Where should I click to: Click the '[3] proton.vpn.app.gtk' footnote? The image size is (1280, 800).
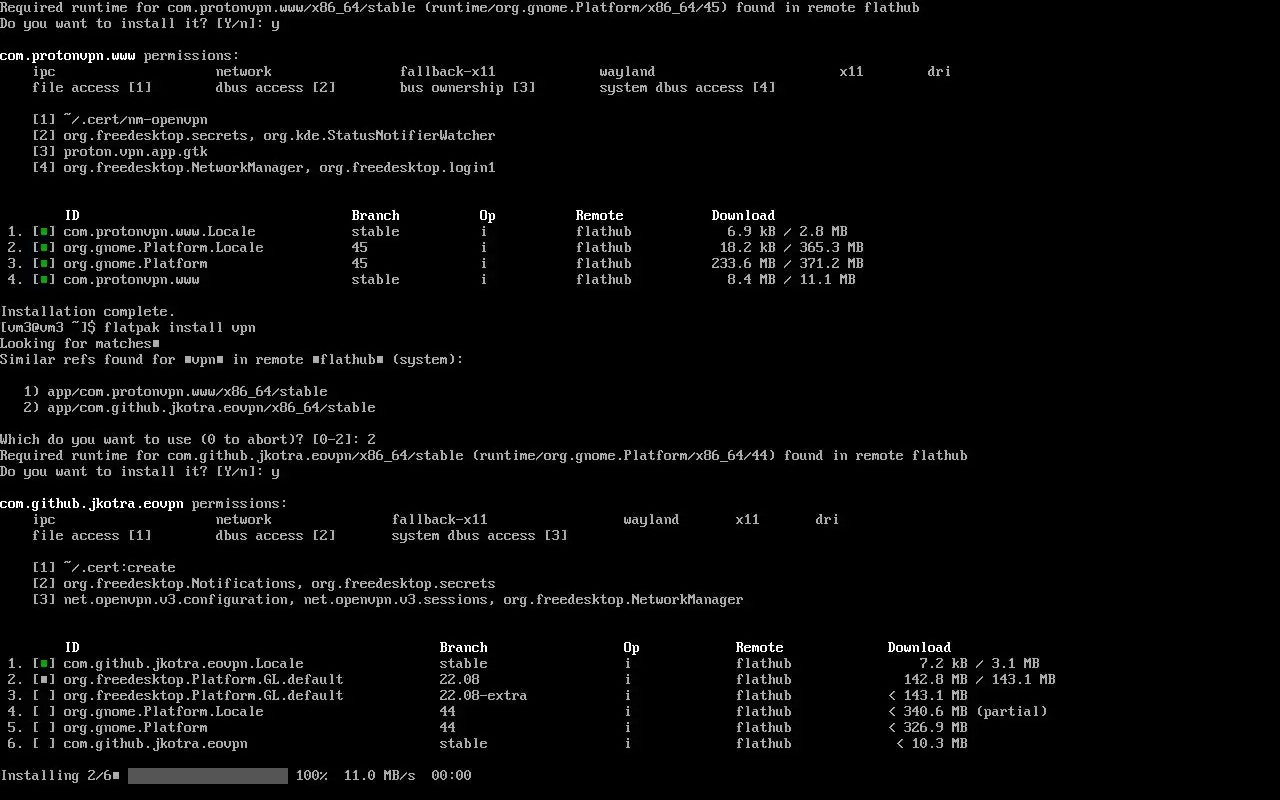coord(120,152)
